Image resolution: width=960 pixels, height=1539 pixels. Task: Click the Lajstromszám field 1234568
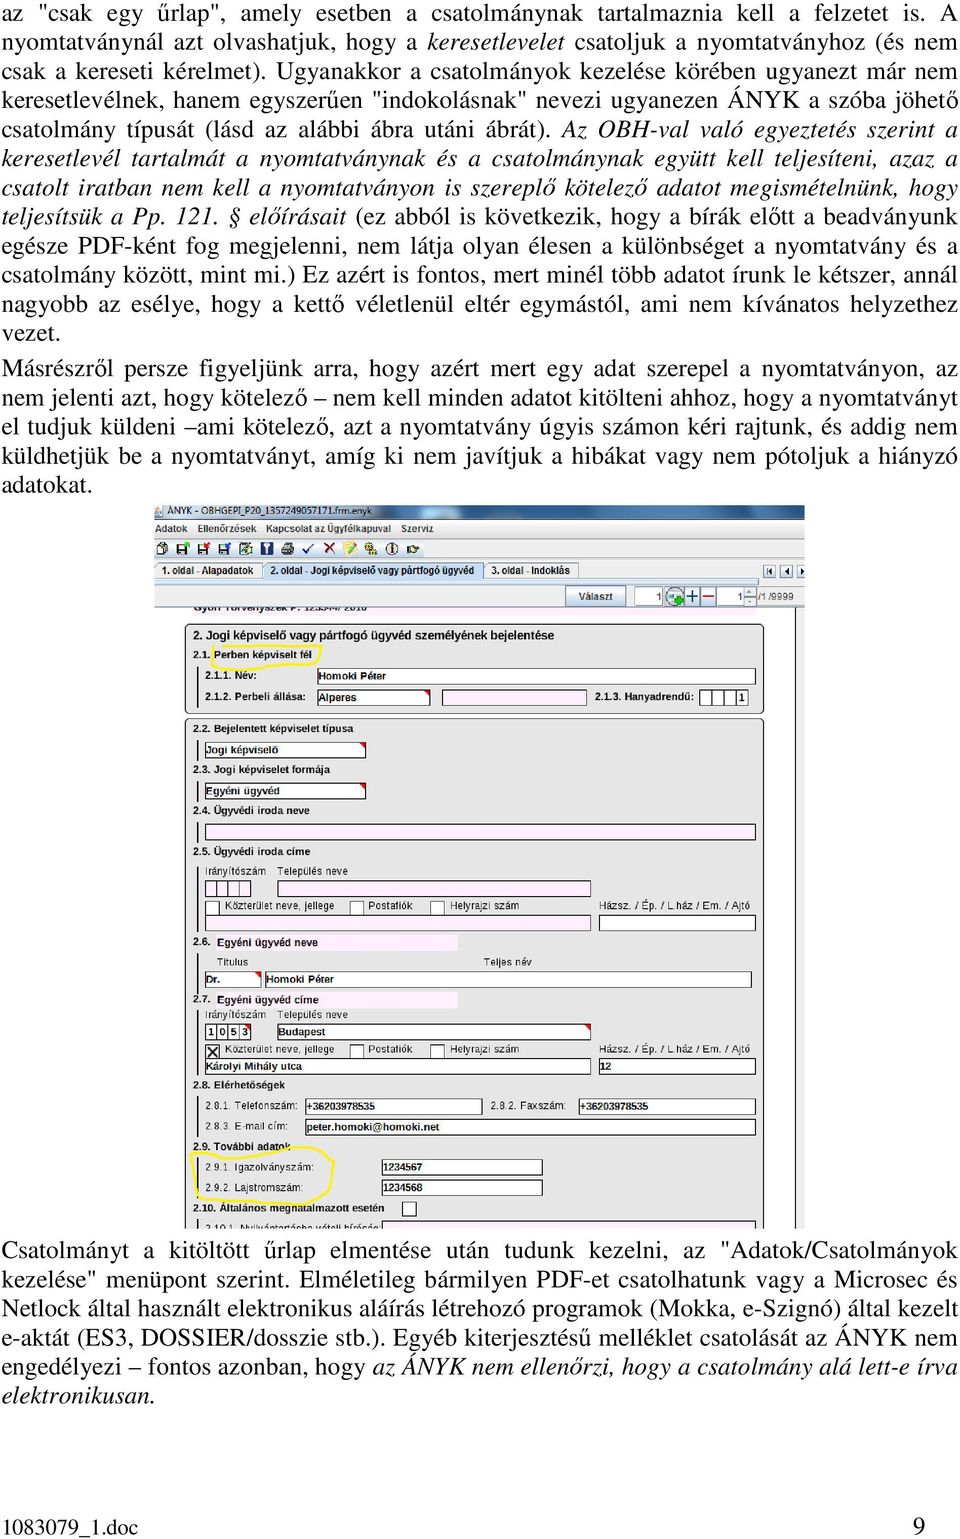(x=462, y=1188)
